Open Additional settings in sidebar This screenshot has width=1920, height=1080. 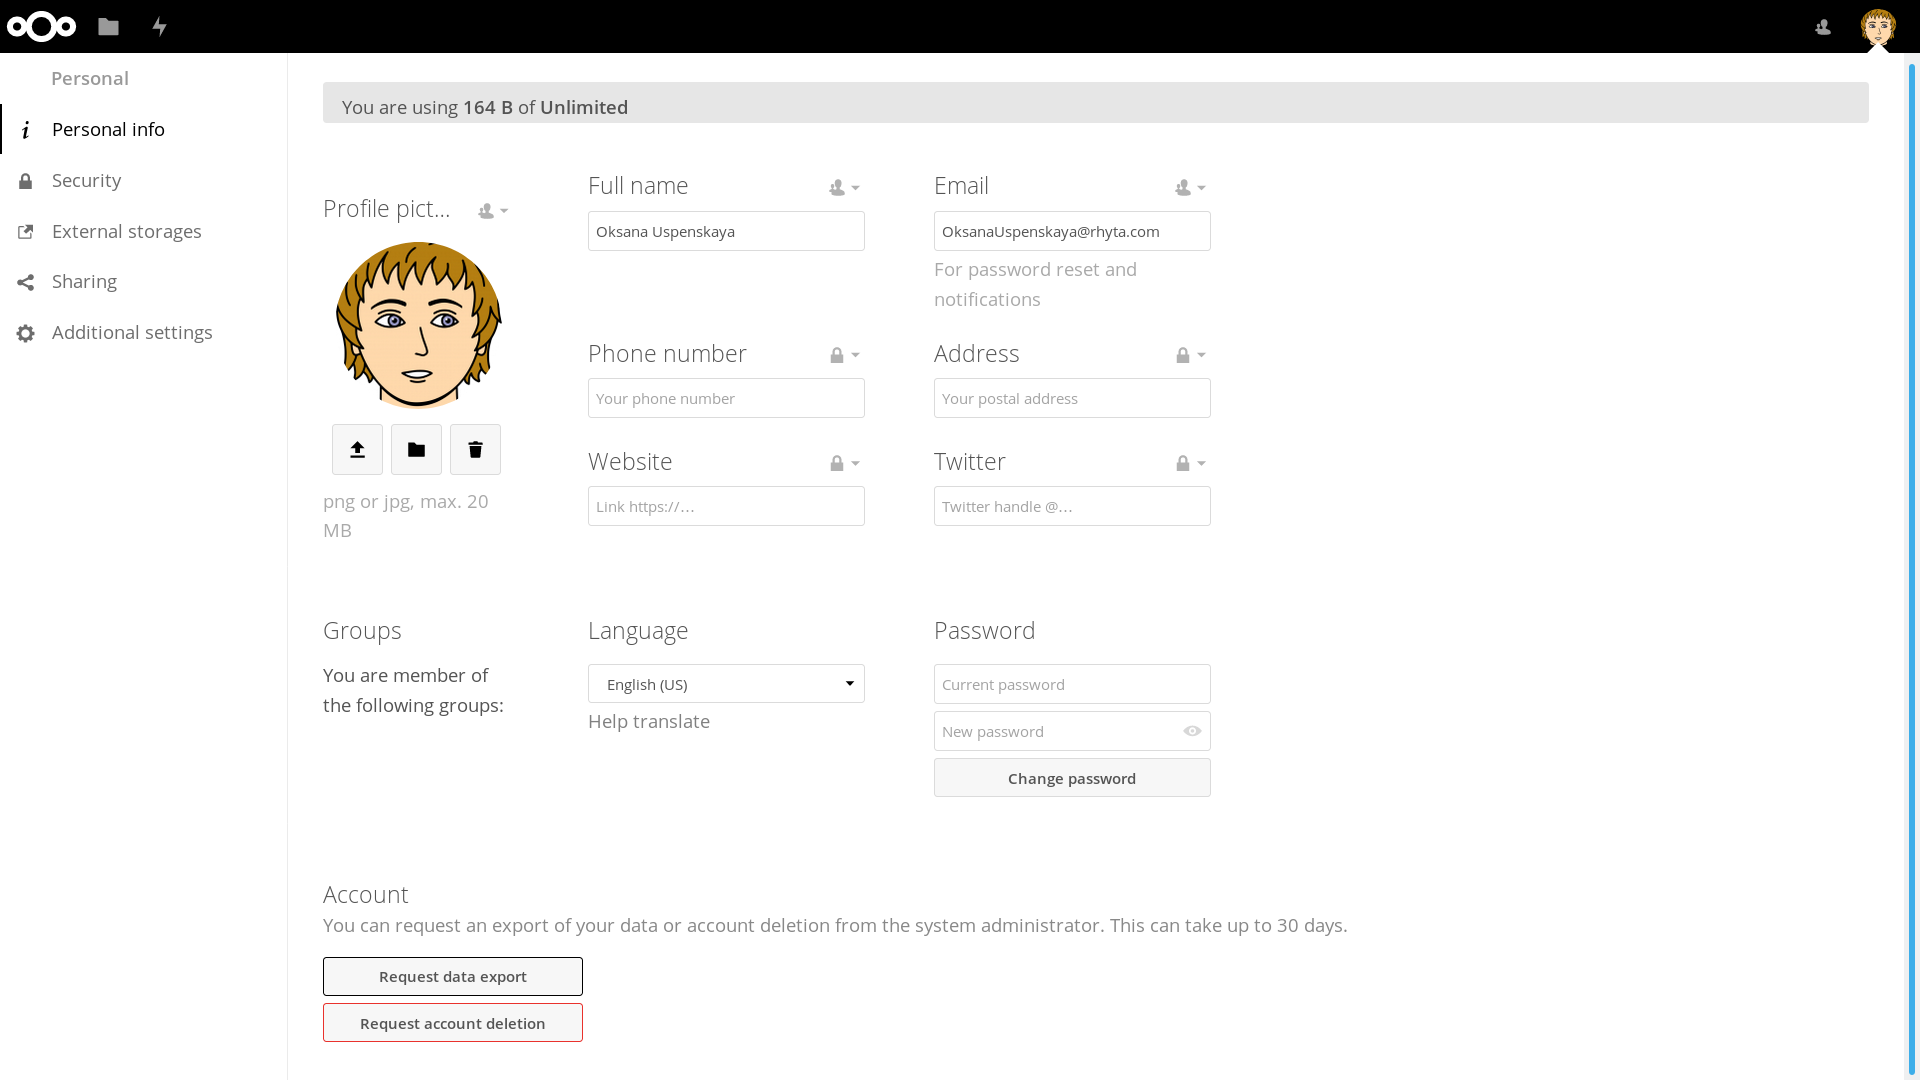click(x=132, y=333)
